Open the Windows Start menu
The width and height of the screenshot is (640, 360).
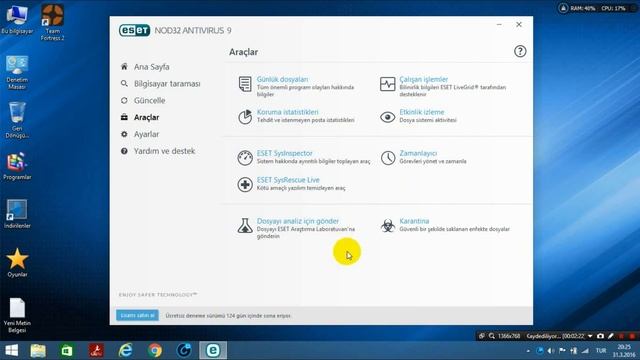tap(11, 351)
